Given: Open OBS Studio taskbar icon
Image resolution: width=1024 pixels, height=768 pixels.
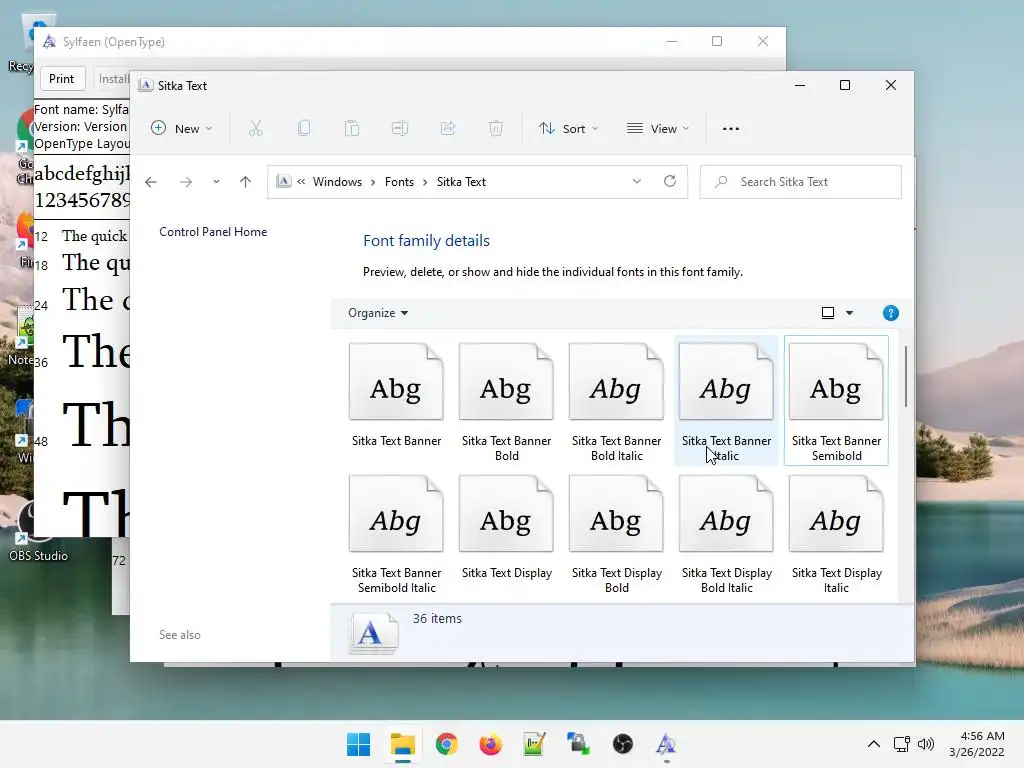Looking at the screenshot, I should coord(622,744).
